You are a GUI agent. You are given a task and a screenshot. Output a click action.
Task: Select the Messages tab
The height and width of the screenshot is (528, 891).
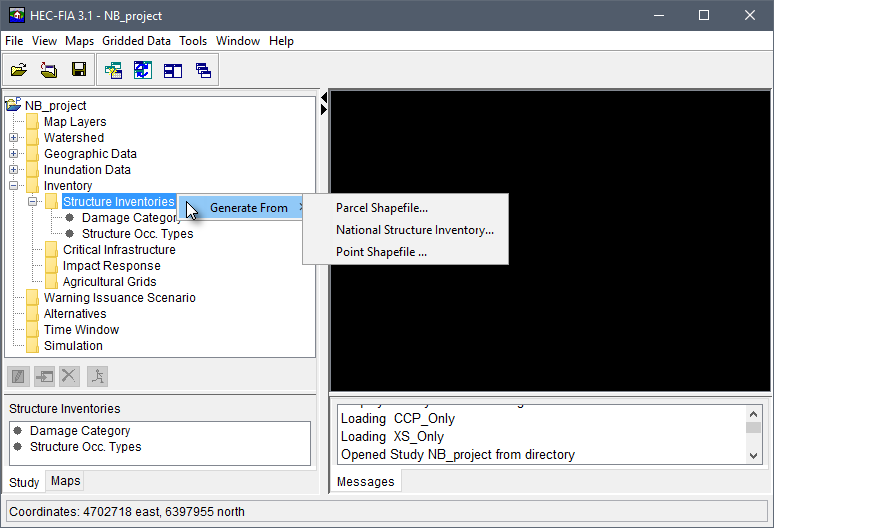click(x=365, y=482)
